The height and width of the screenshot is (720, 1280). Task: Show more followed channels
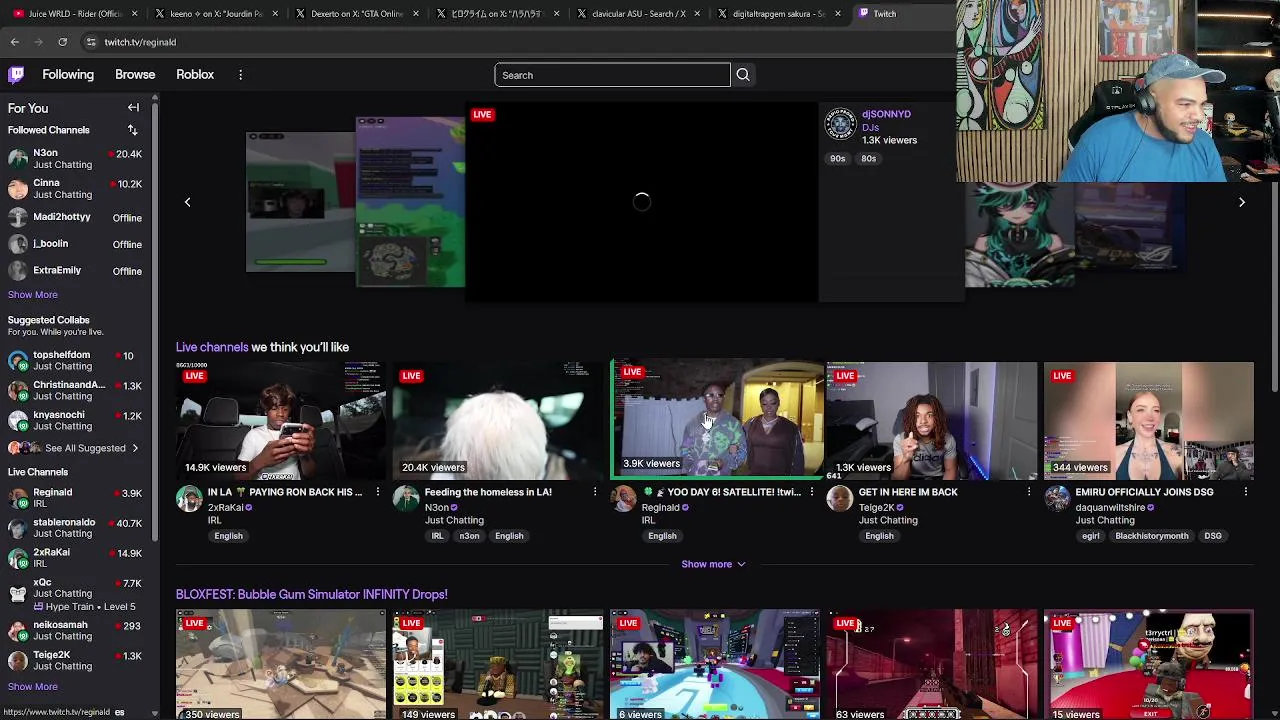33,294
